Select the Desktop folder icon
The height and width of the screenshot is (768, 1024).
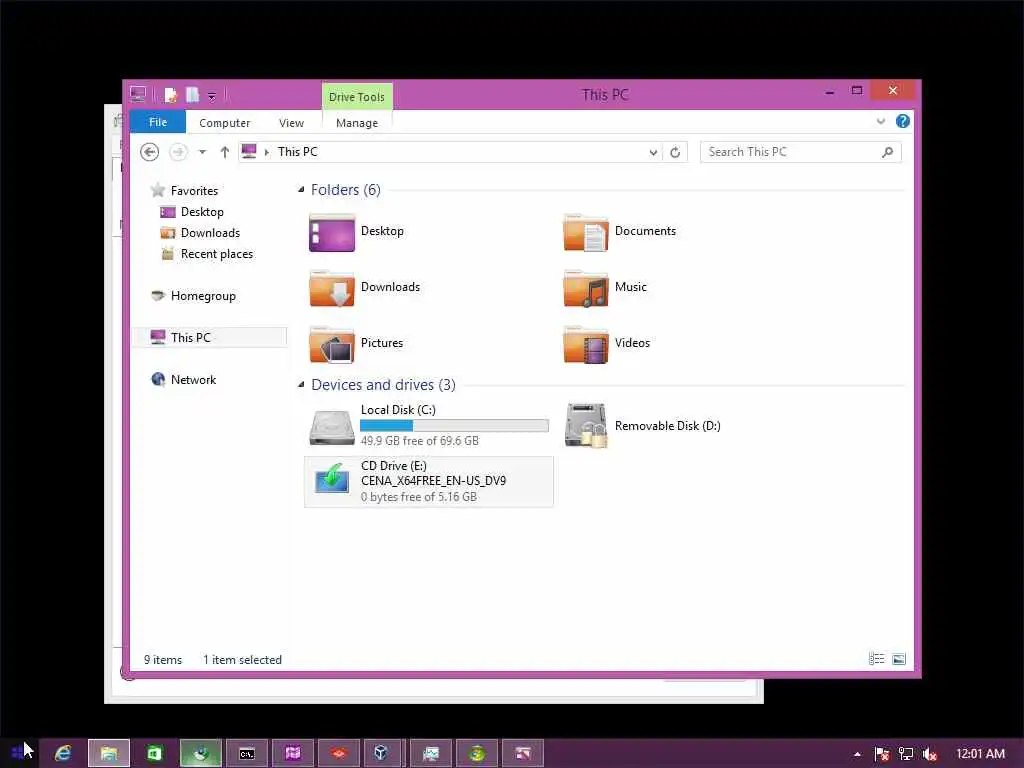tap(332, 232)
